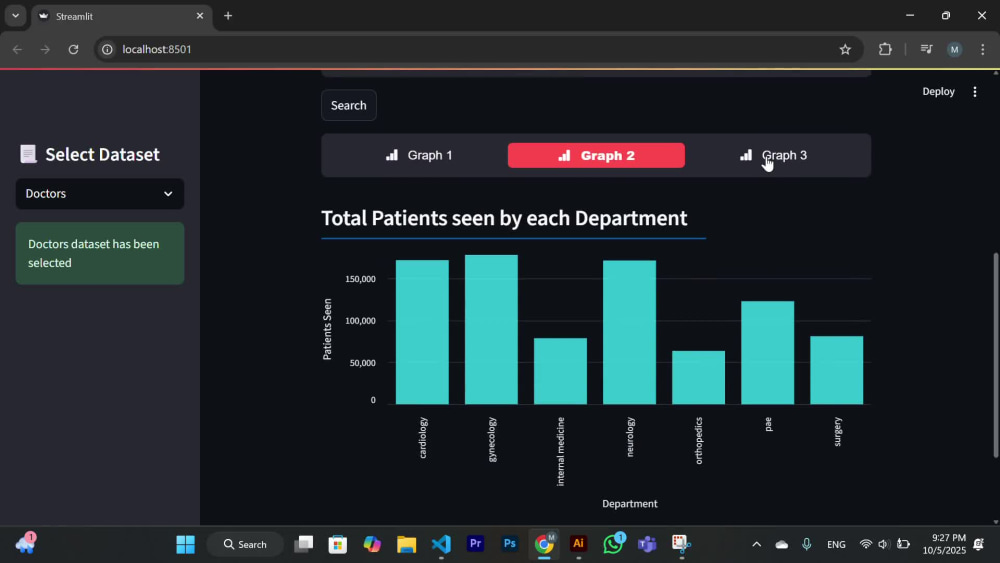
Task: Click the site information icon in address bar
Action: pos(108,49)
